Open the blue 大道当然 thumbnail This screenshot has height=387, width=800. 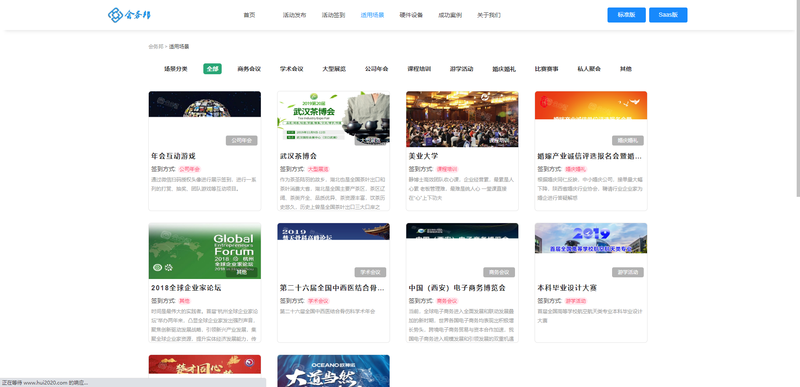pyautogui.click(x=333, y=371)
